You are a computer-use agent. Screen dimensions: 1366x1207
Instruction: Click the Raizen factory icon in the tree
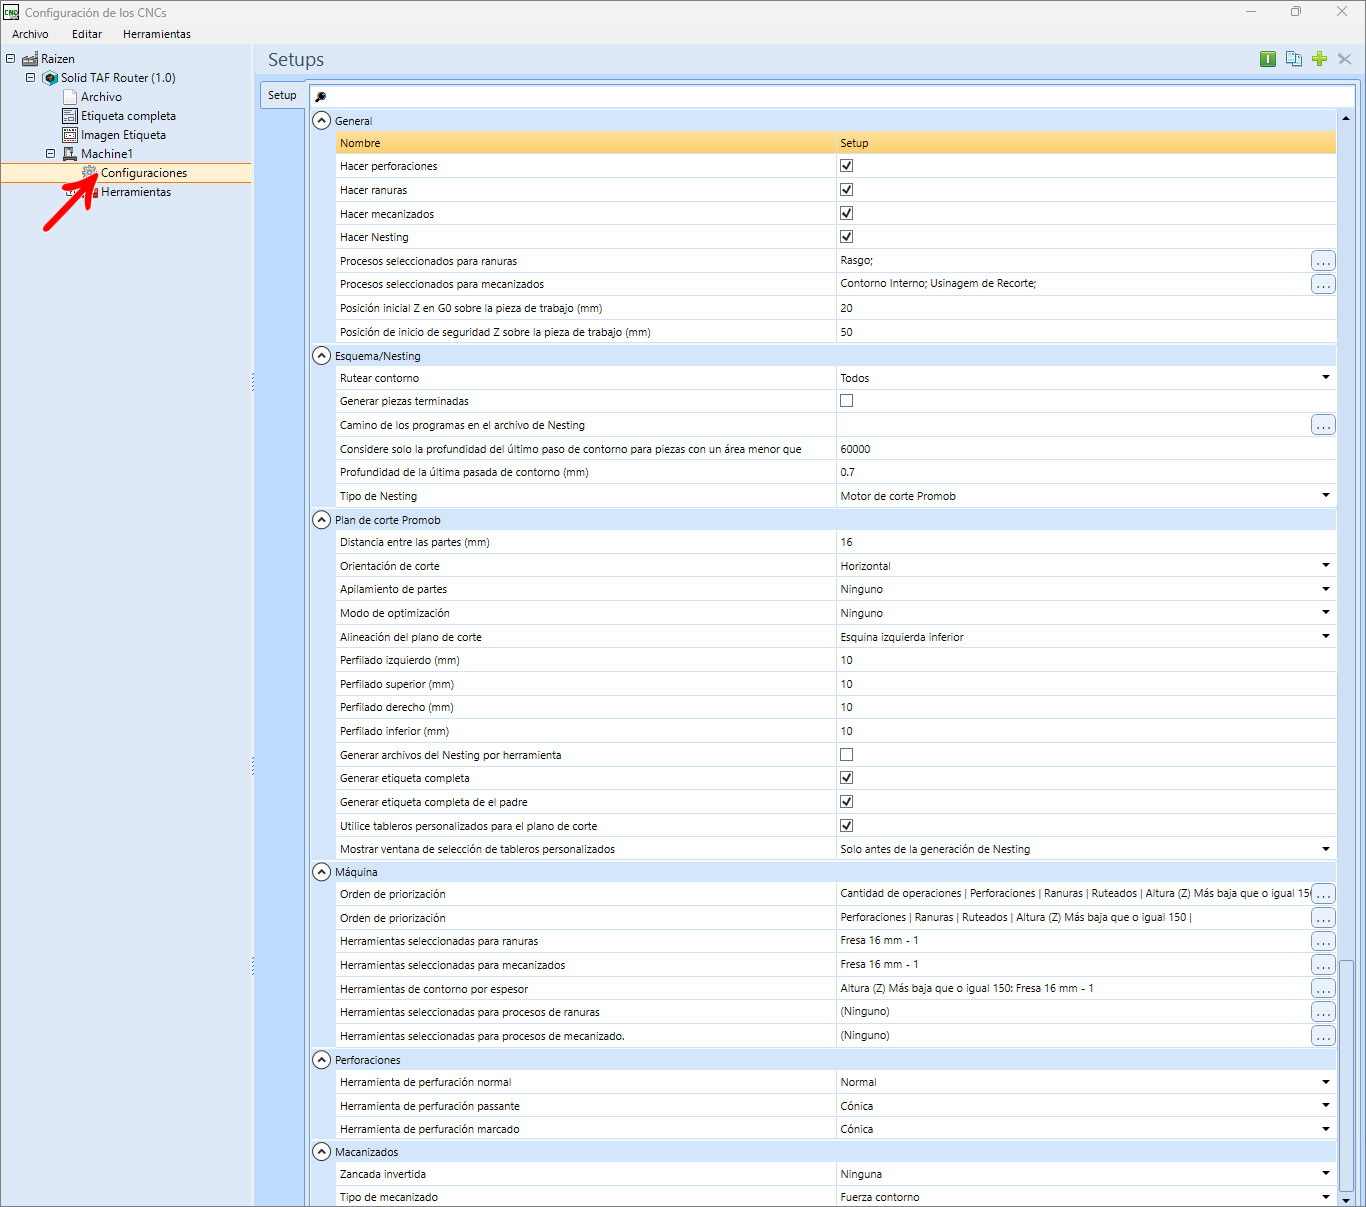[30, 59]
